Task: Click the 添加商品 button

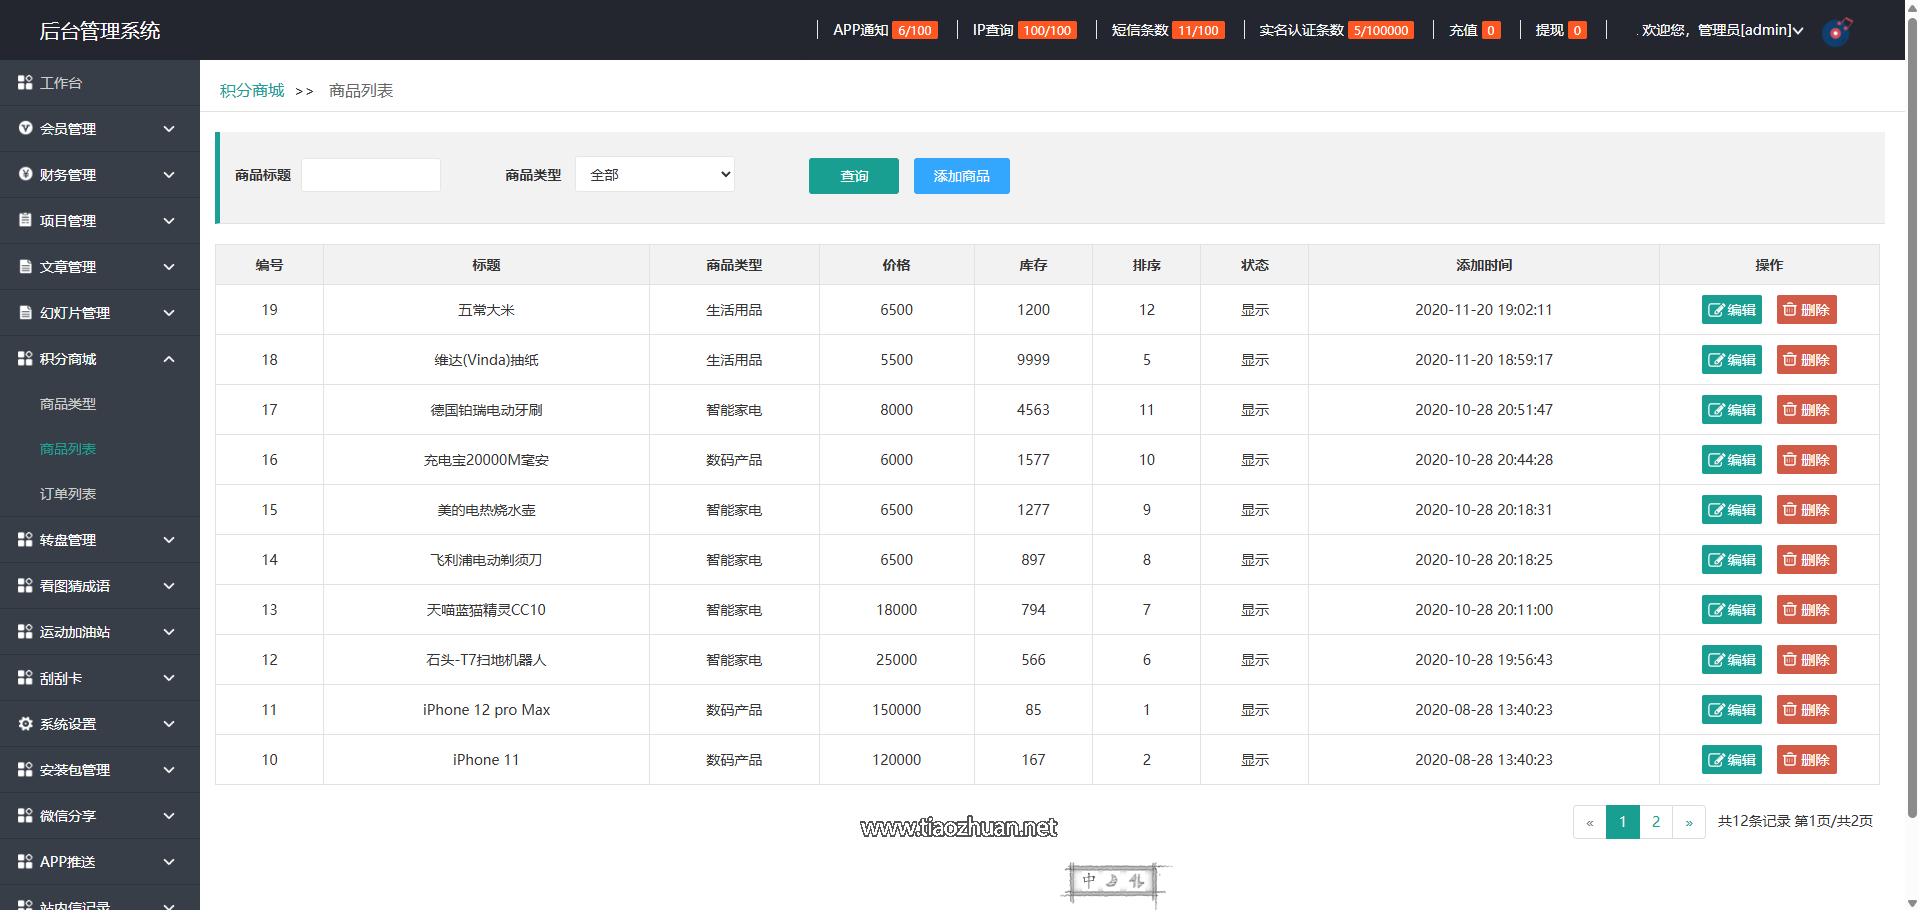Action: 962,176
